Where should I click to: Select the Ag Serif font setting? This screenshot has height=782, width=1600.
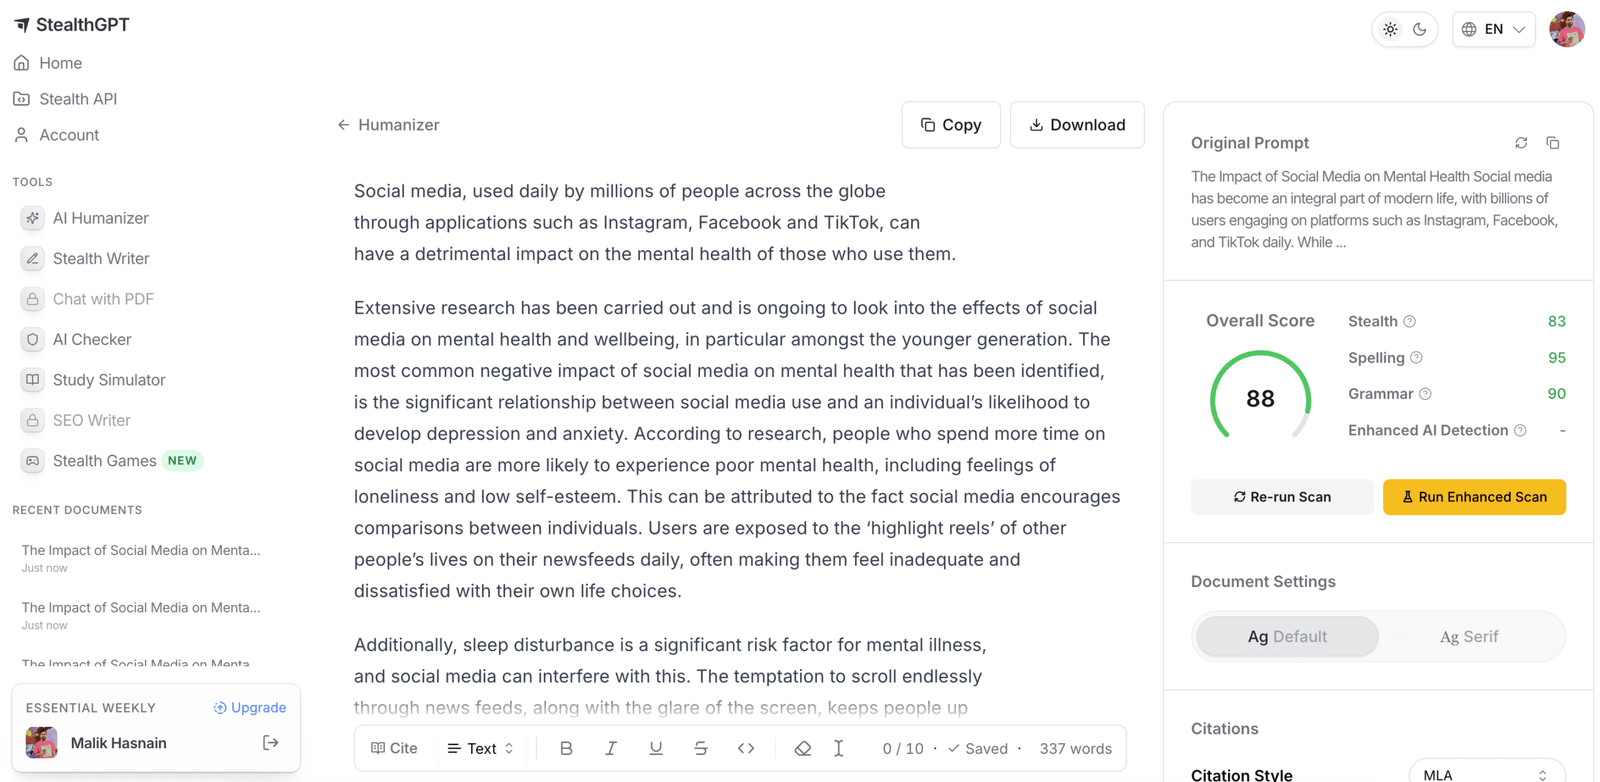coord(1469,636)
